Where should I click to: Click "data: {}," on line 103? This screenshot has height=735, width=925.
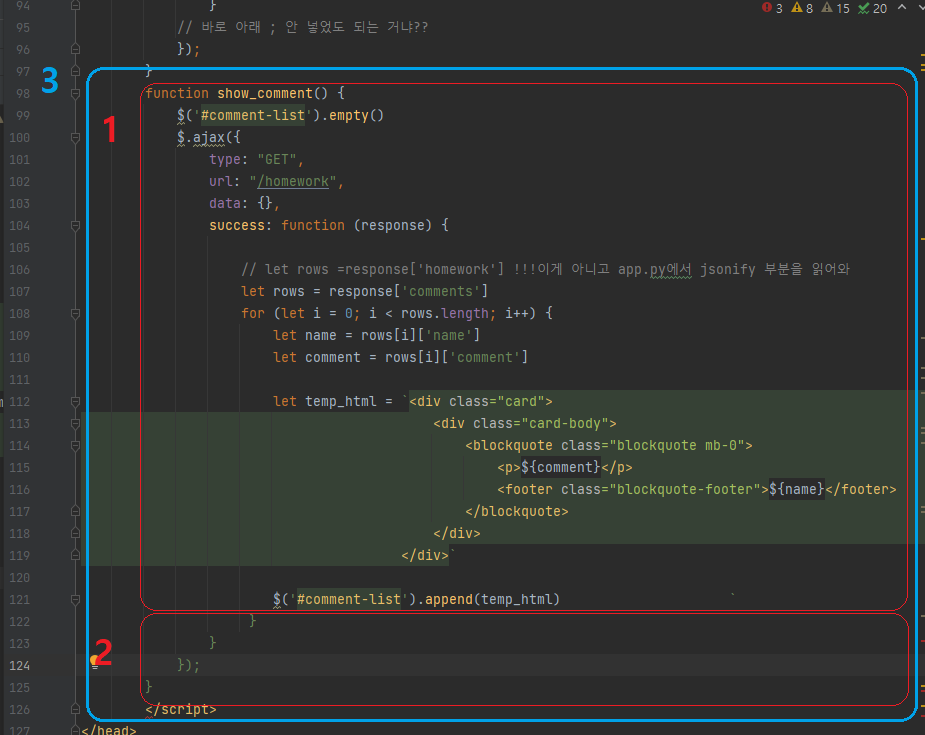tap(244, 204)
